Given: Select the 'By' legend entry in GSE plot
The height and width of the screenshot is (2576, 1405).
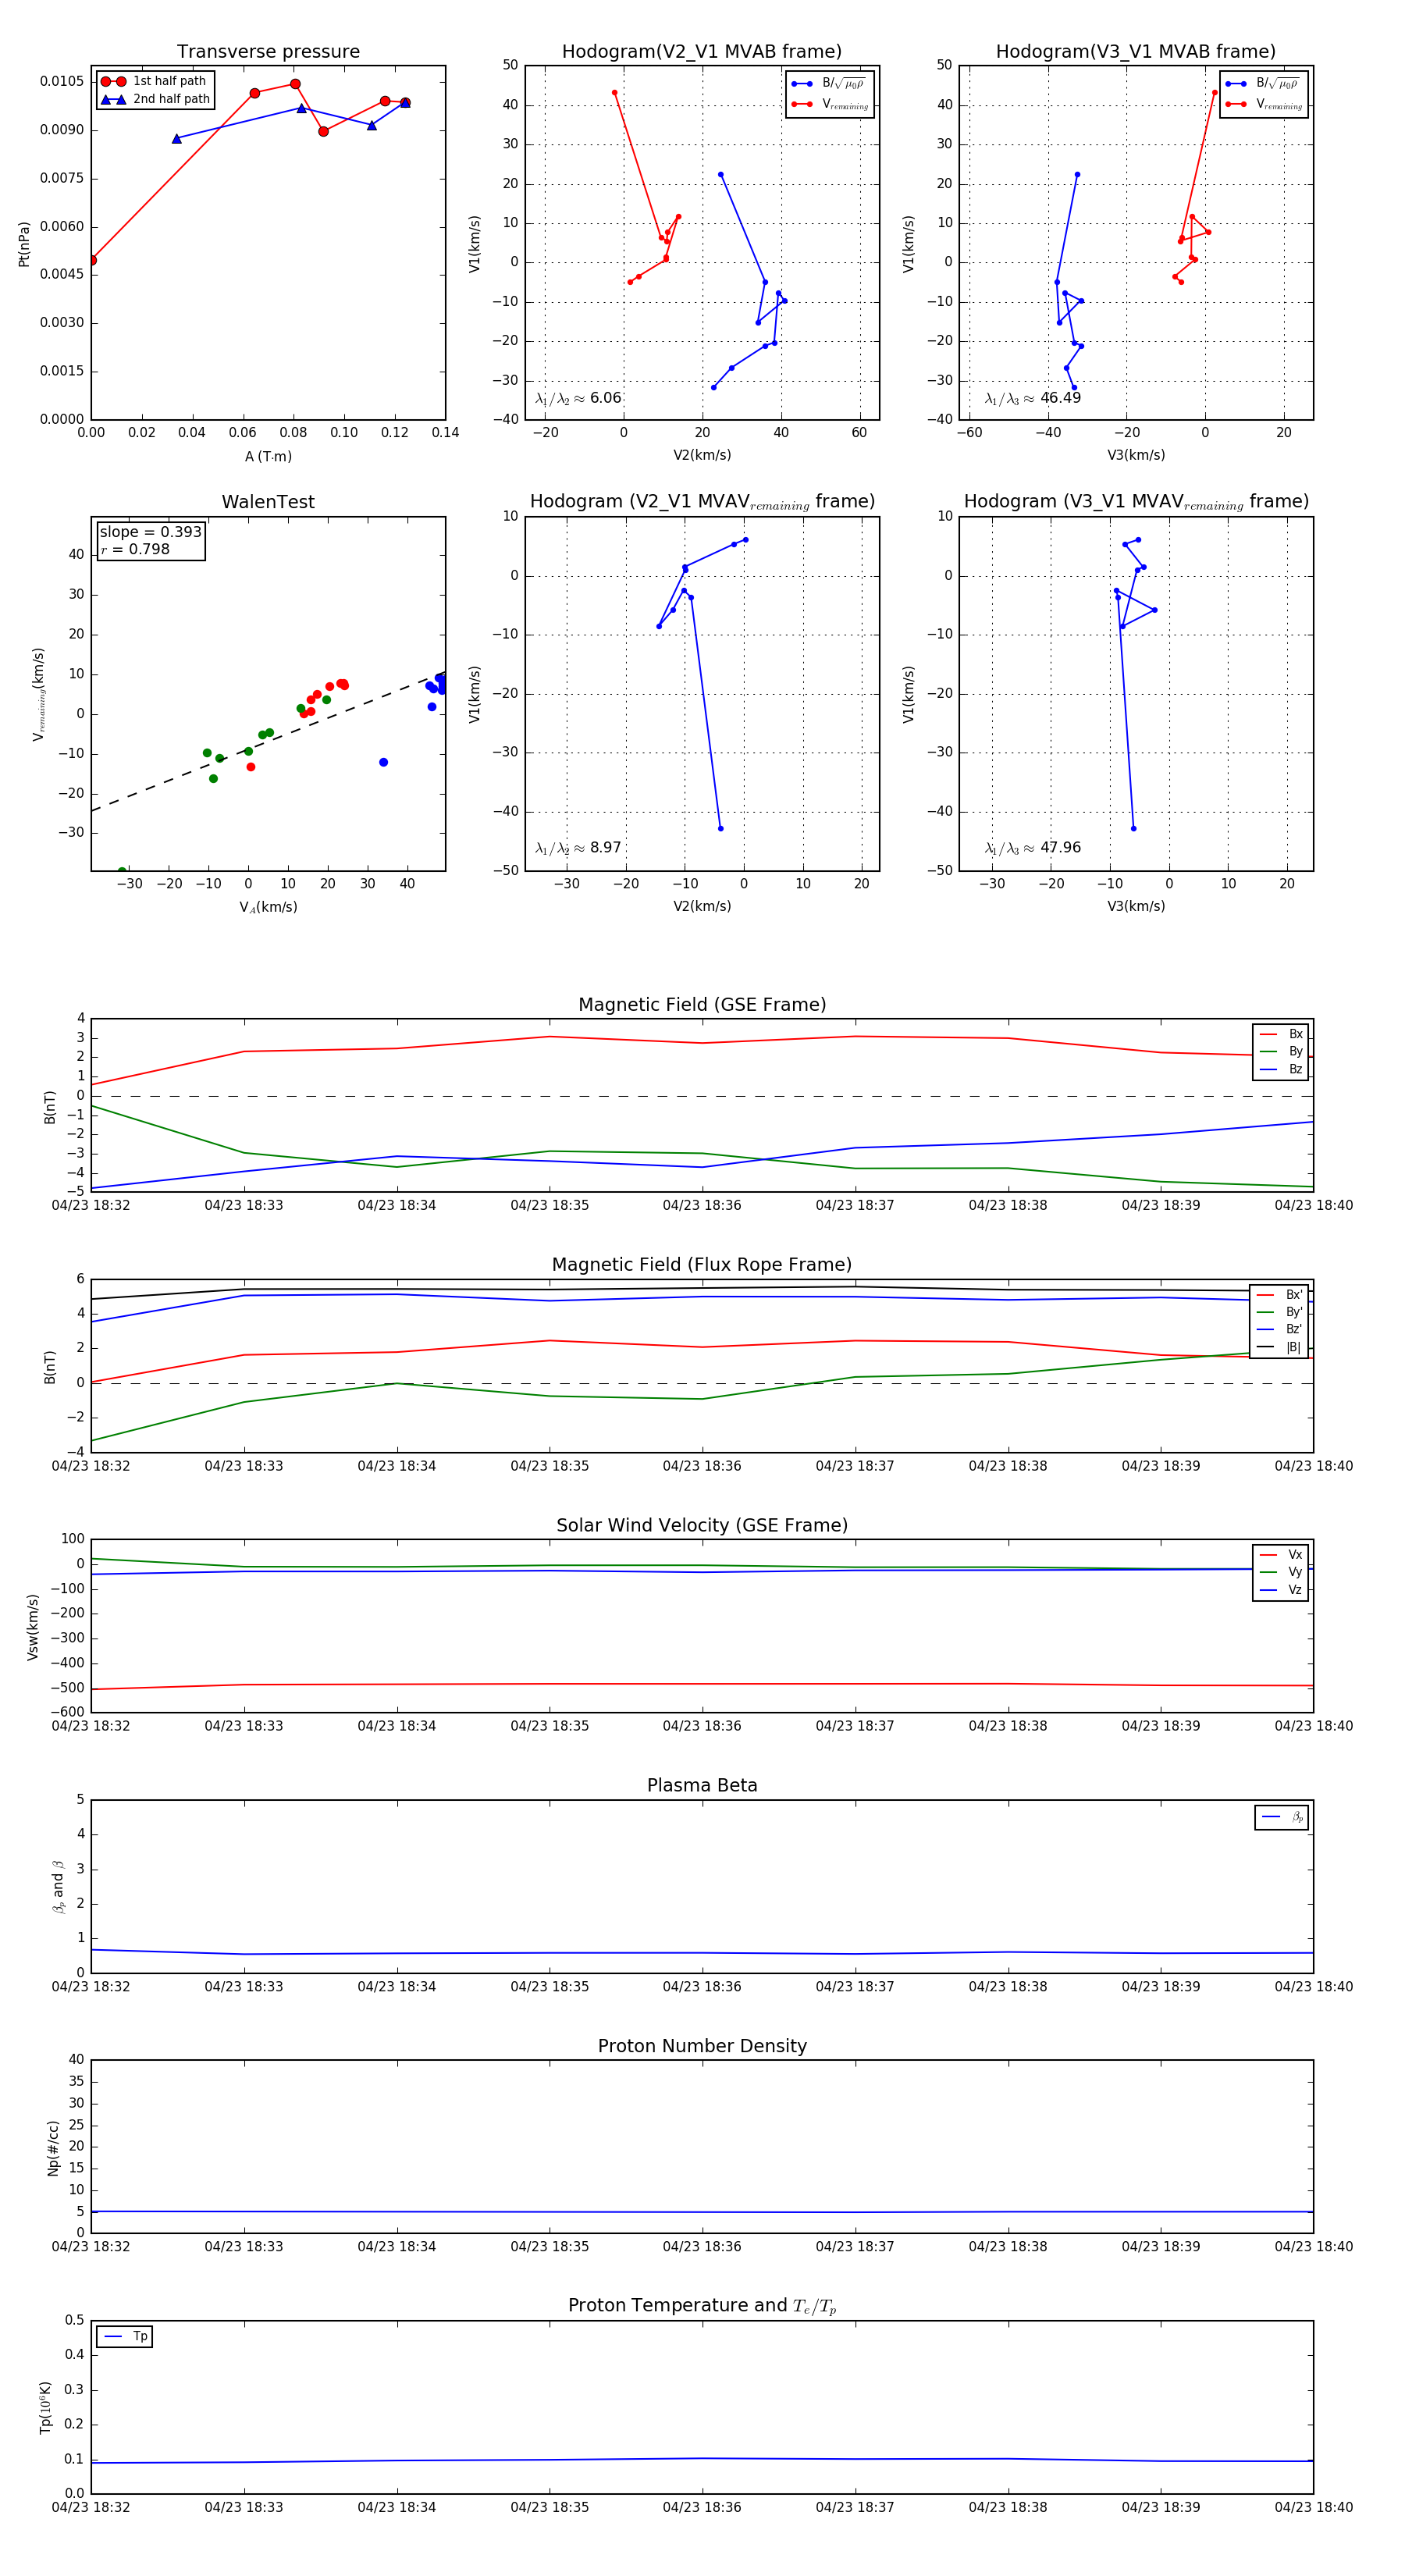Looking at the screenshot, I should tap(1281, 1051).
